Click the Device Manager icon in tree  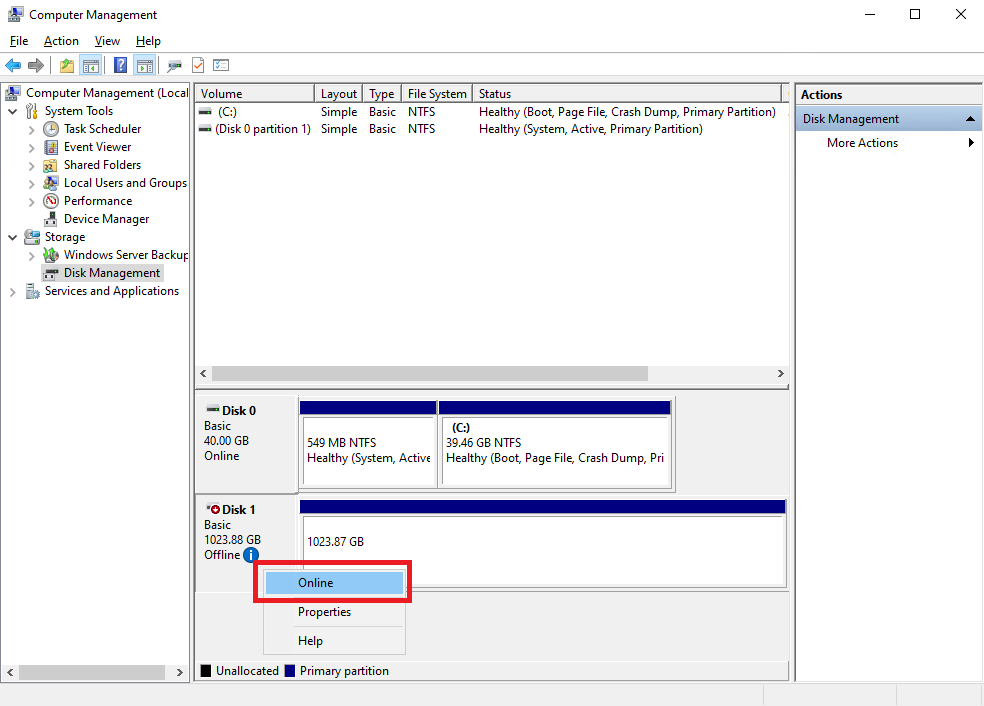point(52,219)
